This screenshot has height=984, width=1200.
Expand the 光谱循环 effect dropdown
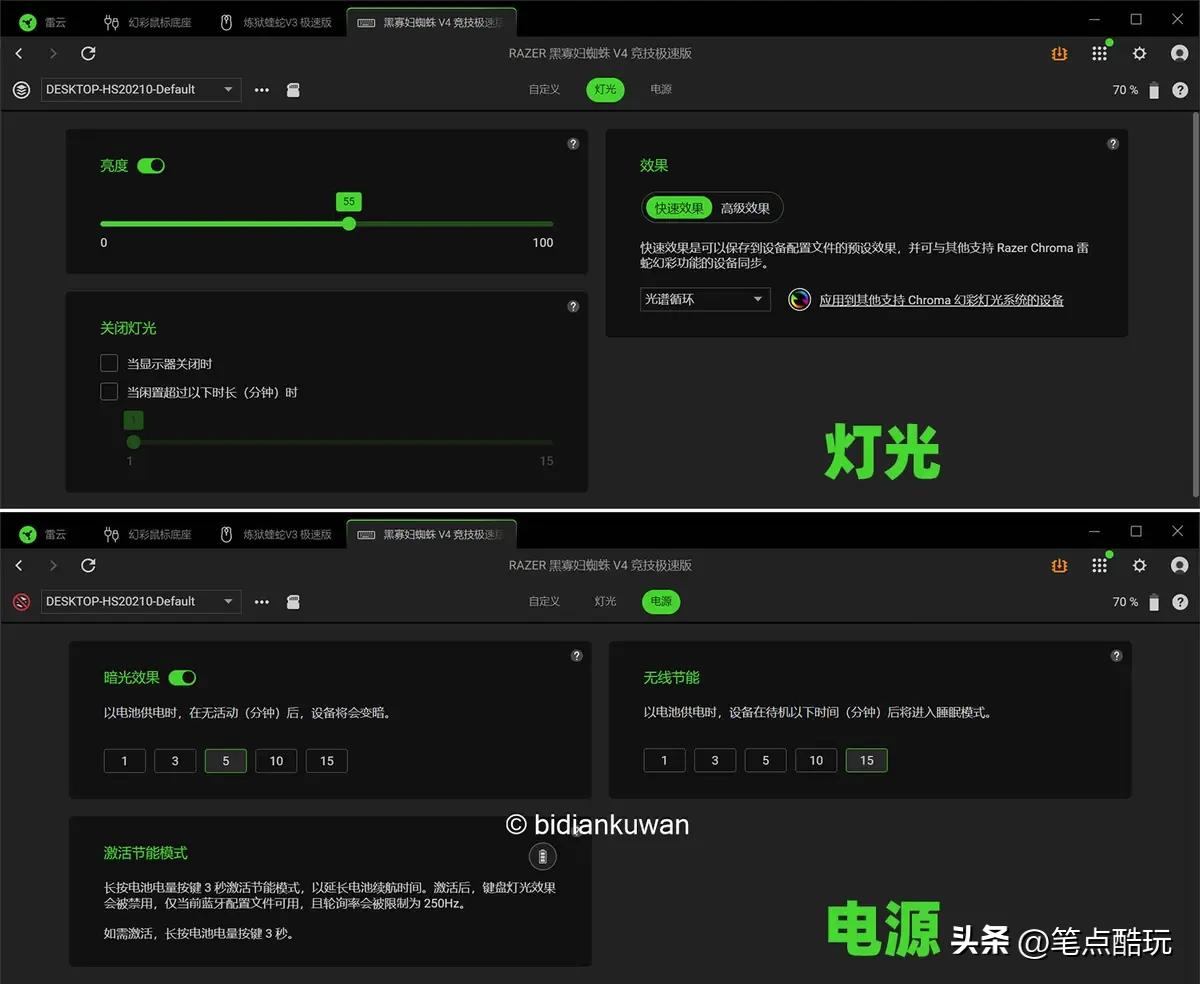pyautogui.click(x=705, y=299)
